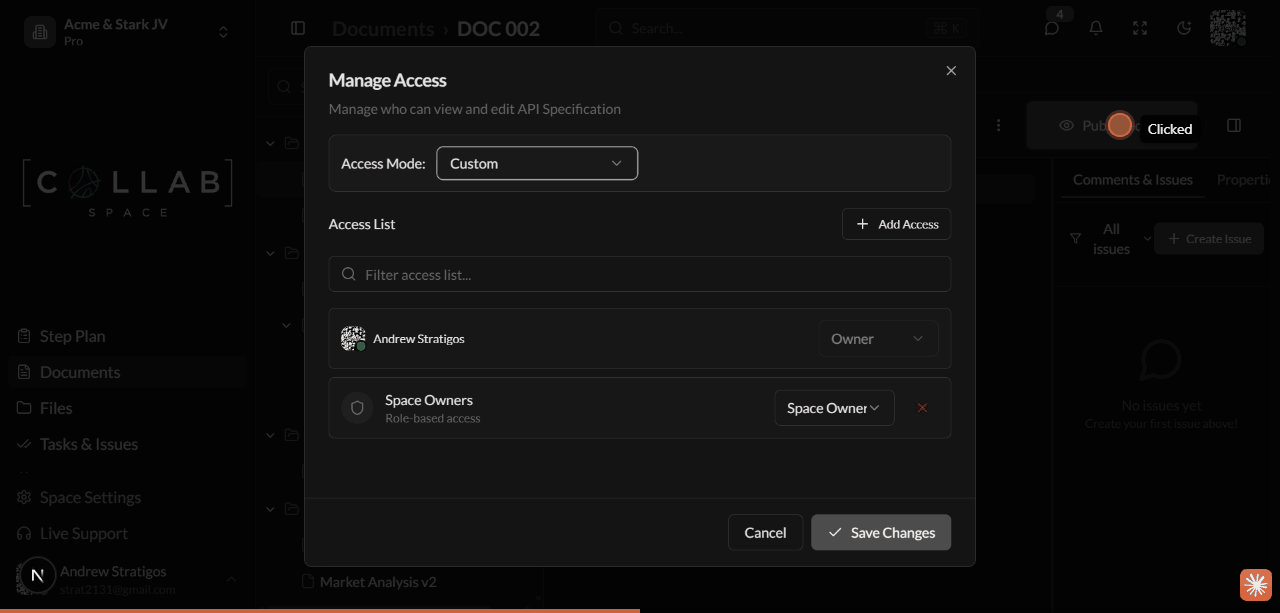The width and height of the screenshot is (1280, 613).
Task: Click Save Changes
Action: 881,532
